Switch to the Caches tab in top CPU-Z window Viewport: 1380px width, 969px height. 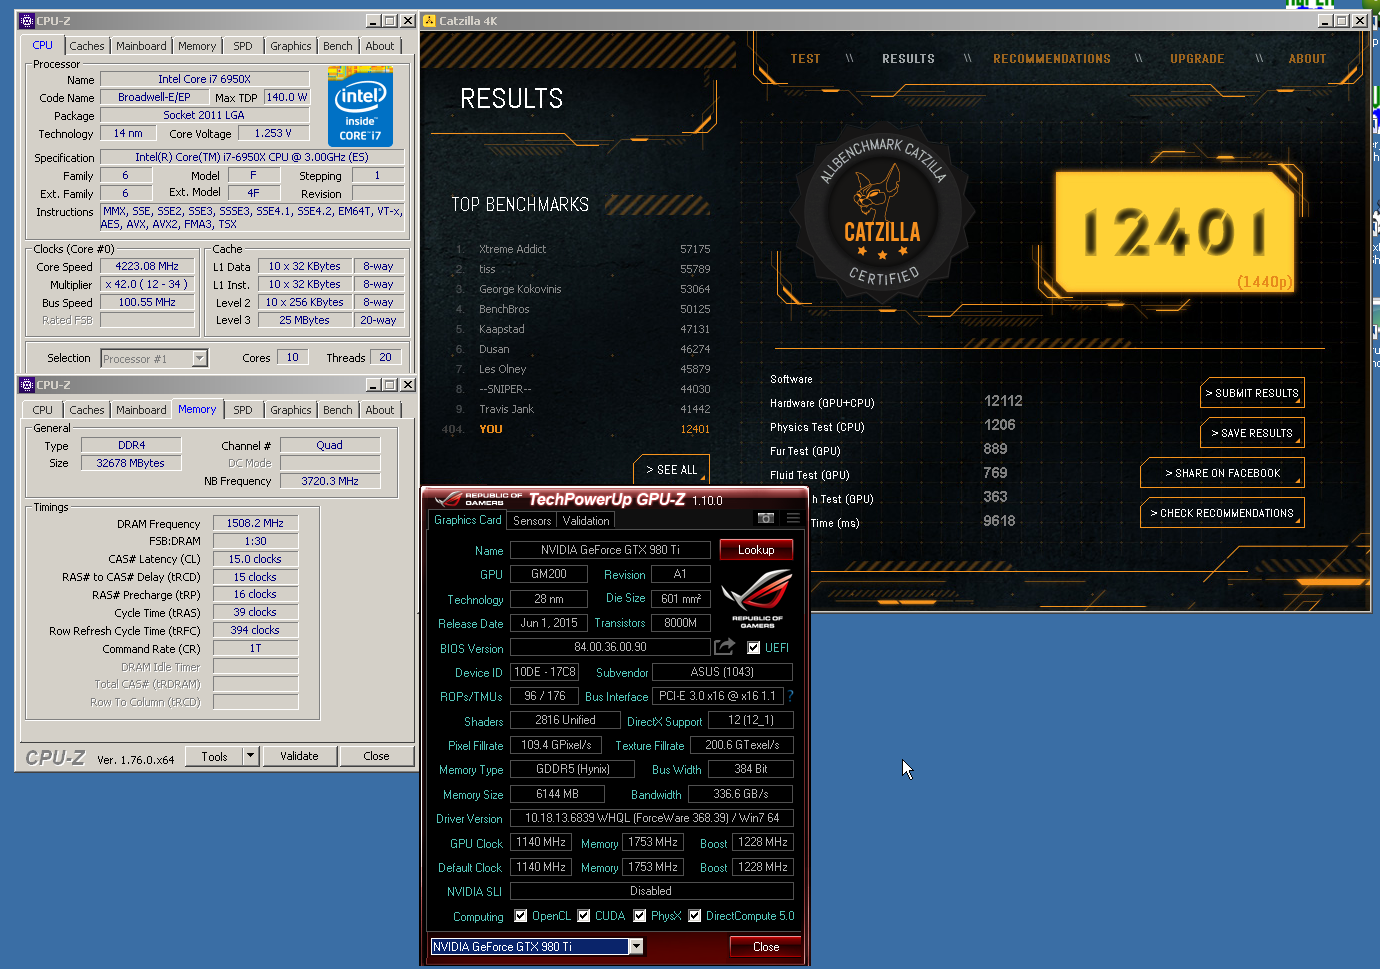click(x=86, y=46)
